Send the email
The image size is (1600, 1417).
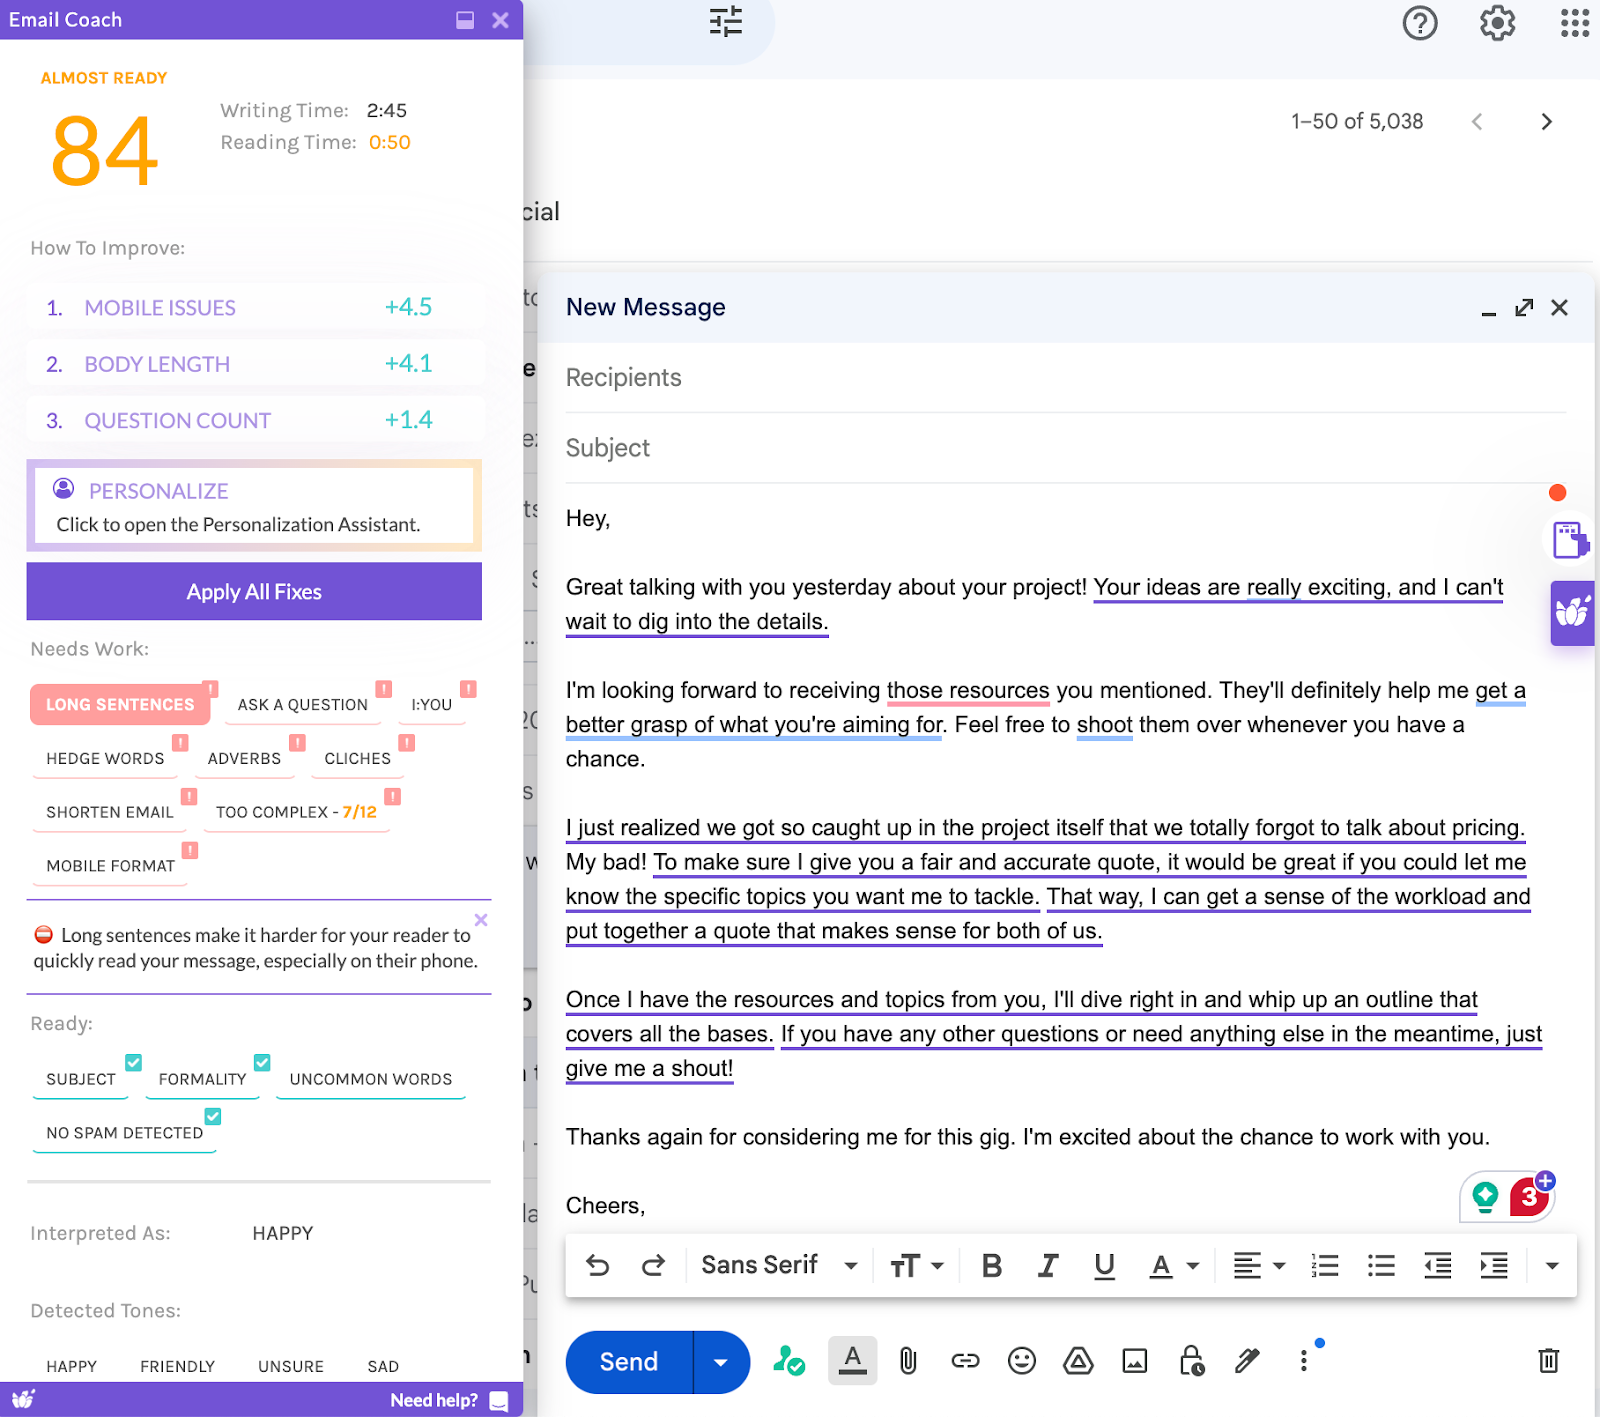[628, 1362]
